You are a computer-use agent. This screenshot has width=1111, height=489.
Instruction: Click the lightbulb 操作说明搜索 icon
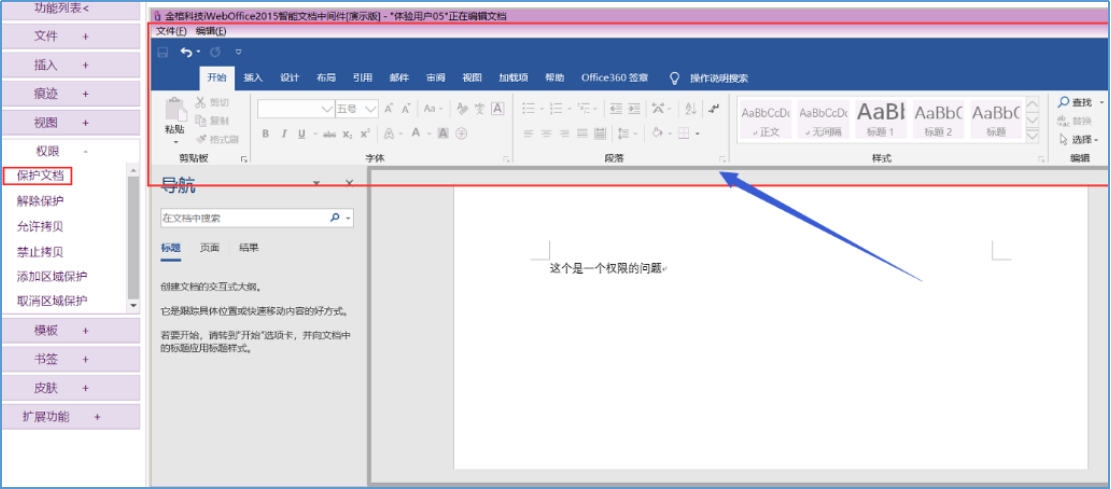(675, 78)
